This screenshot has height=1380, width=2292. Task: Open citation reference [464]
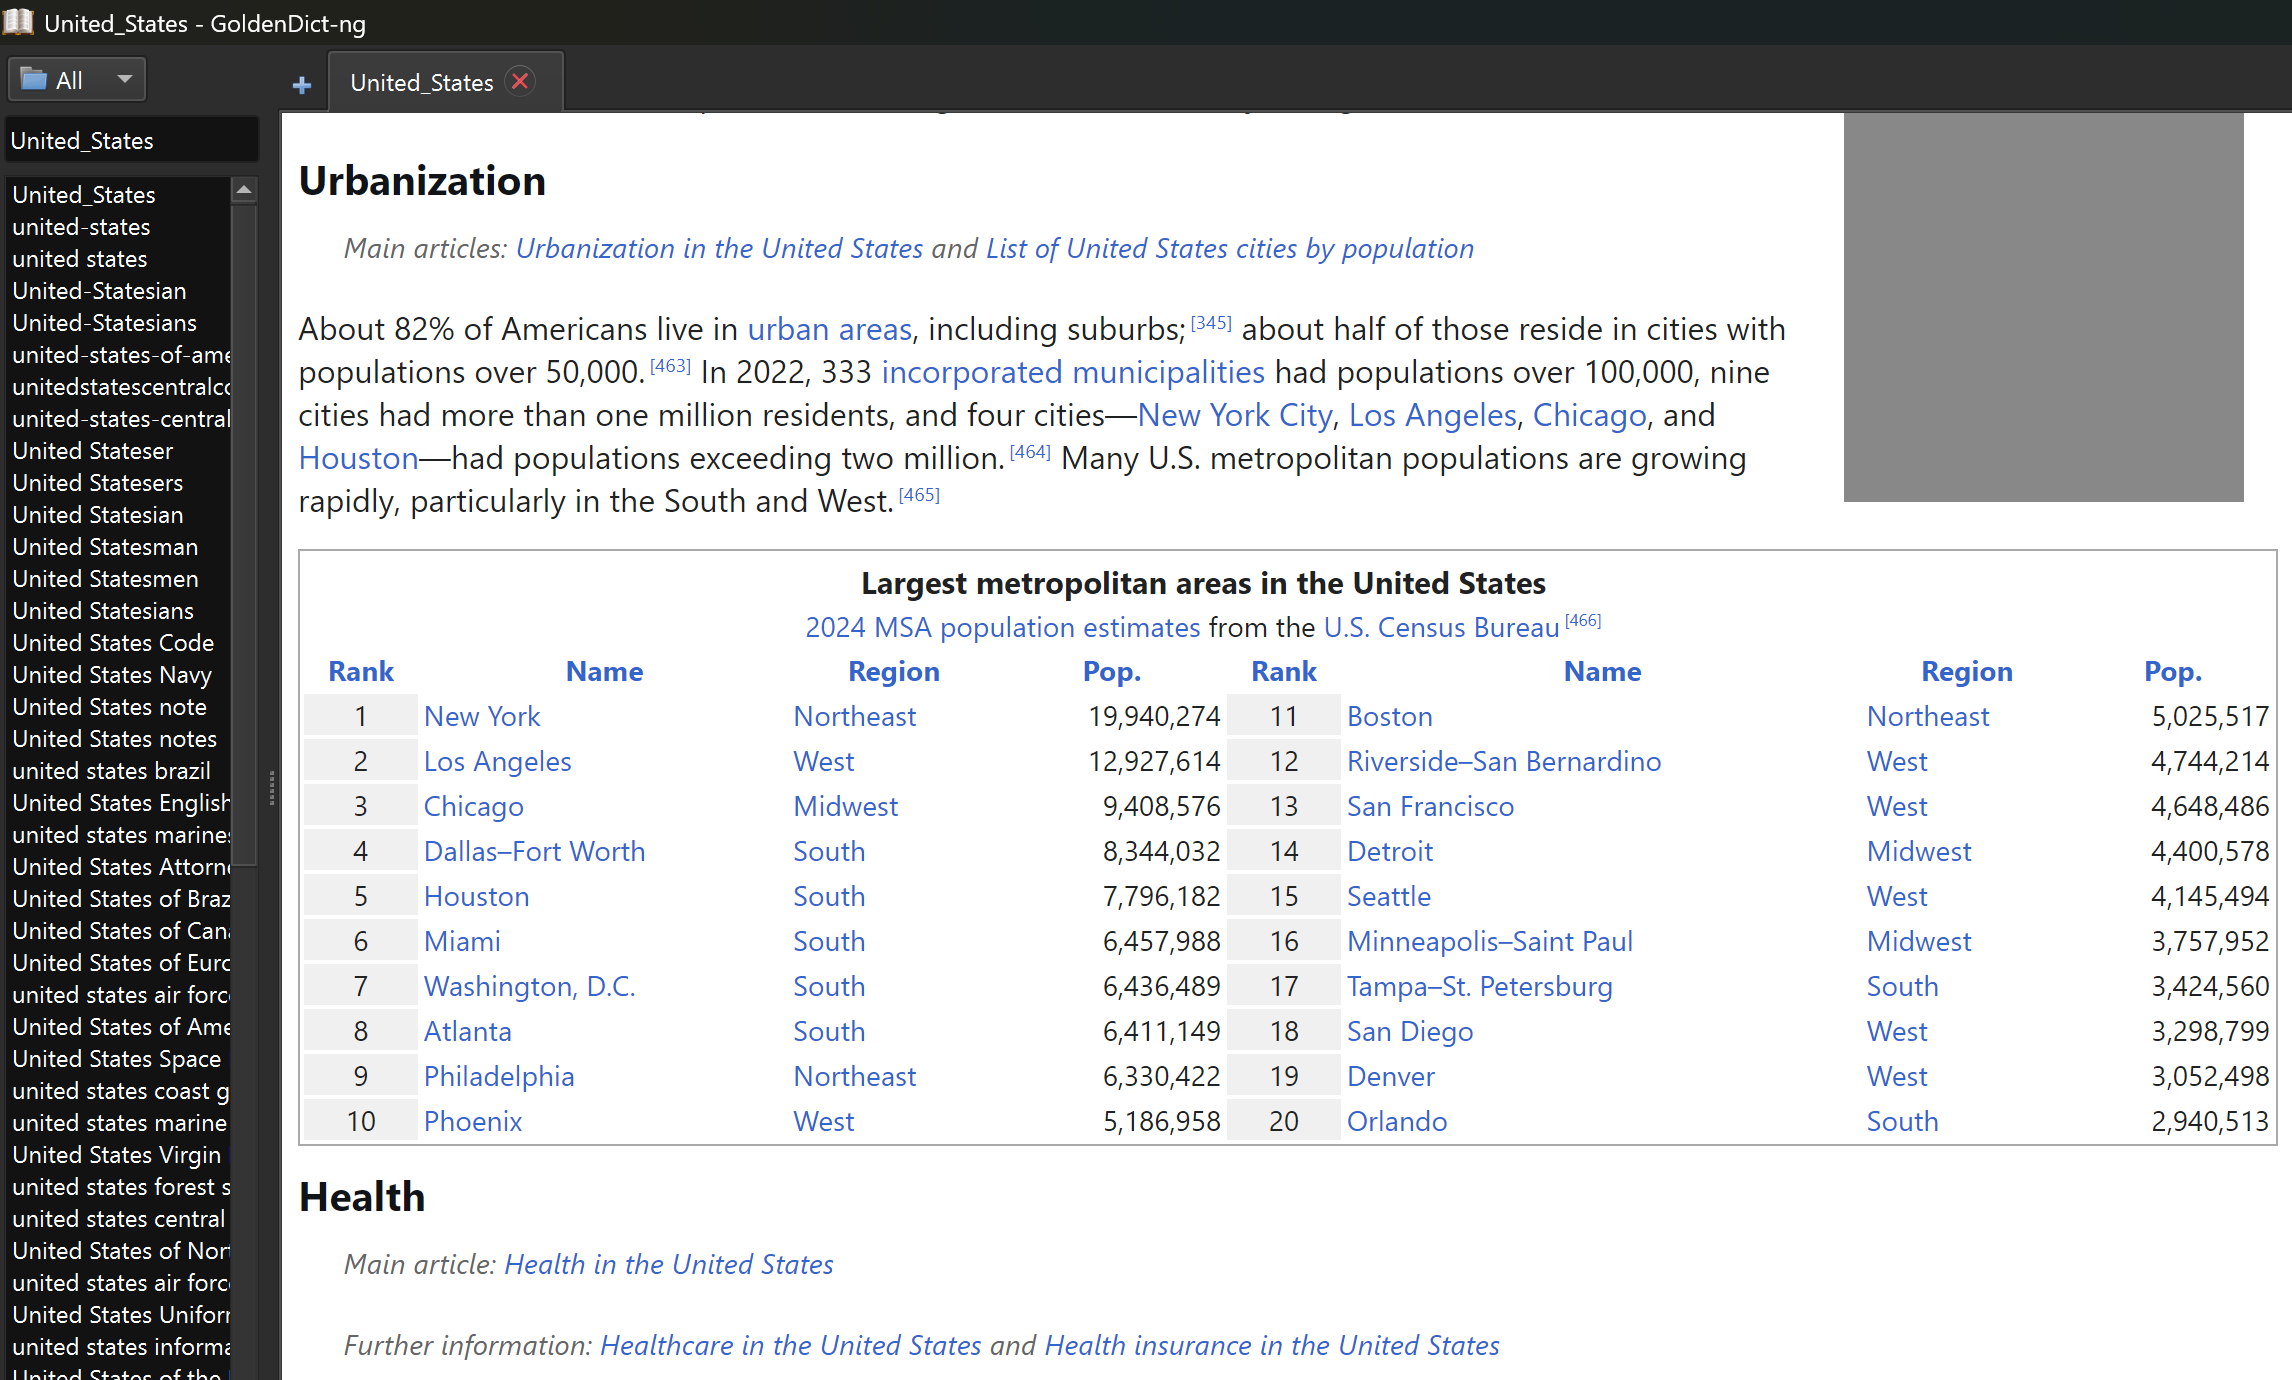(x=1029, y=452)
